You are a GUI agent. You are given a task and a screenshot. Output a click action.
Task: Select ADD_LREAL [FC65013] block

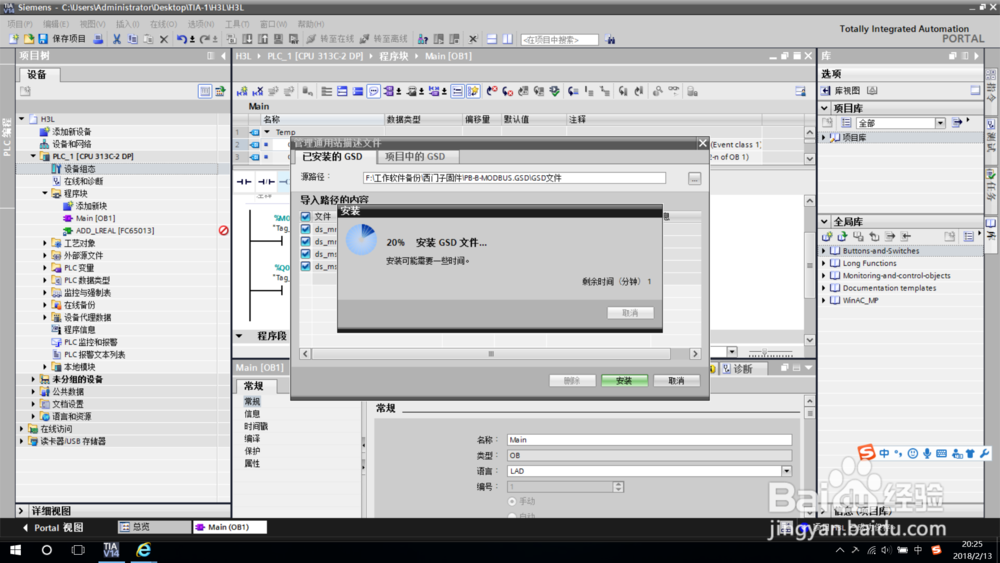click(115, 231)
